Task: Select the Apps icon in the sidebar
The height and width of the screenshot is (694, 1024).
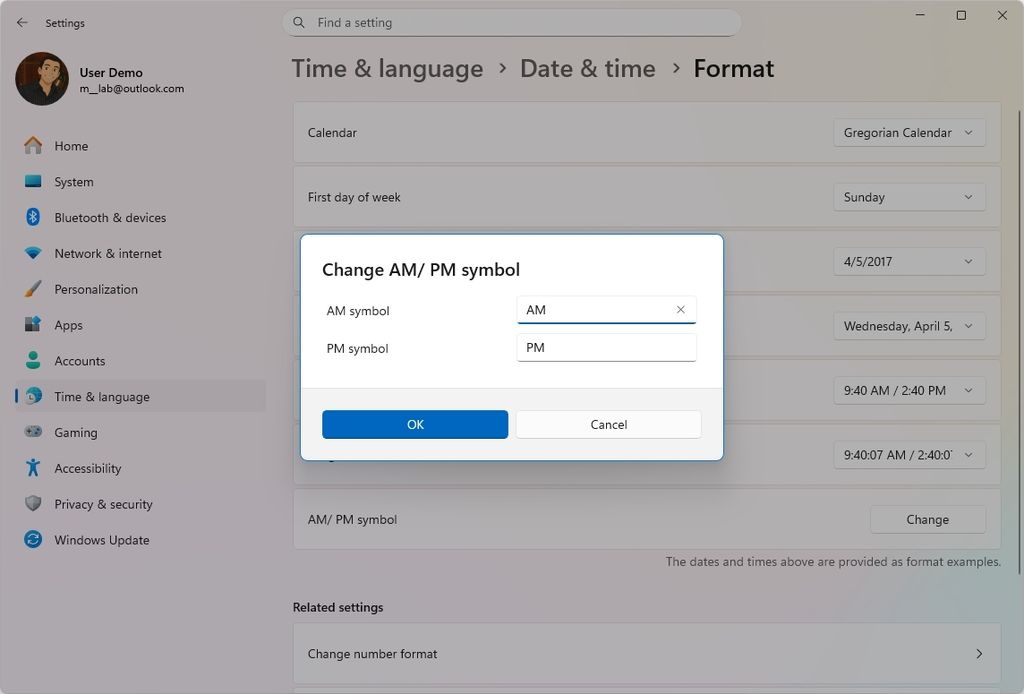Action: pyautogui.click(x=33, y=325)
